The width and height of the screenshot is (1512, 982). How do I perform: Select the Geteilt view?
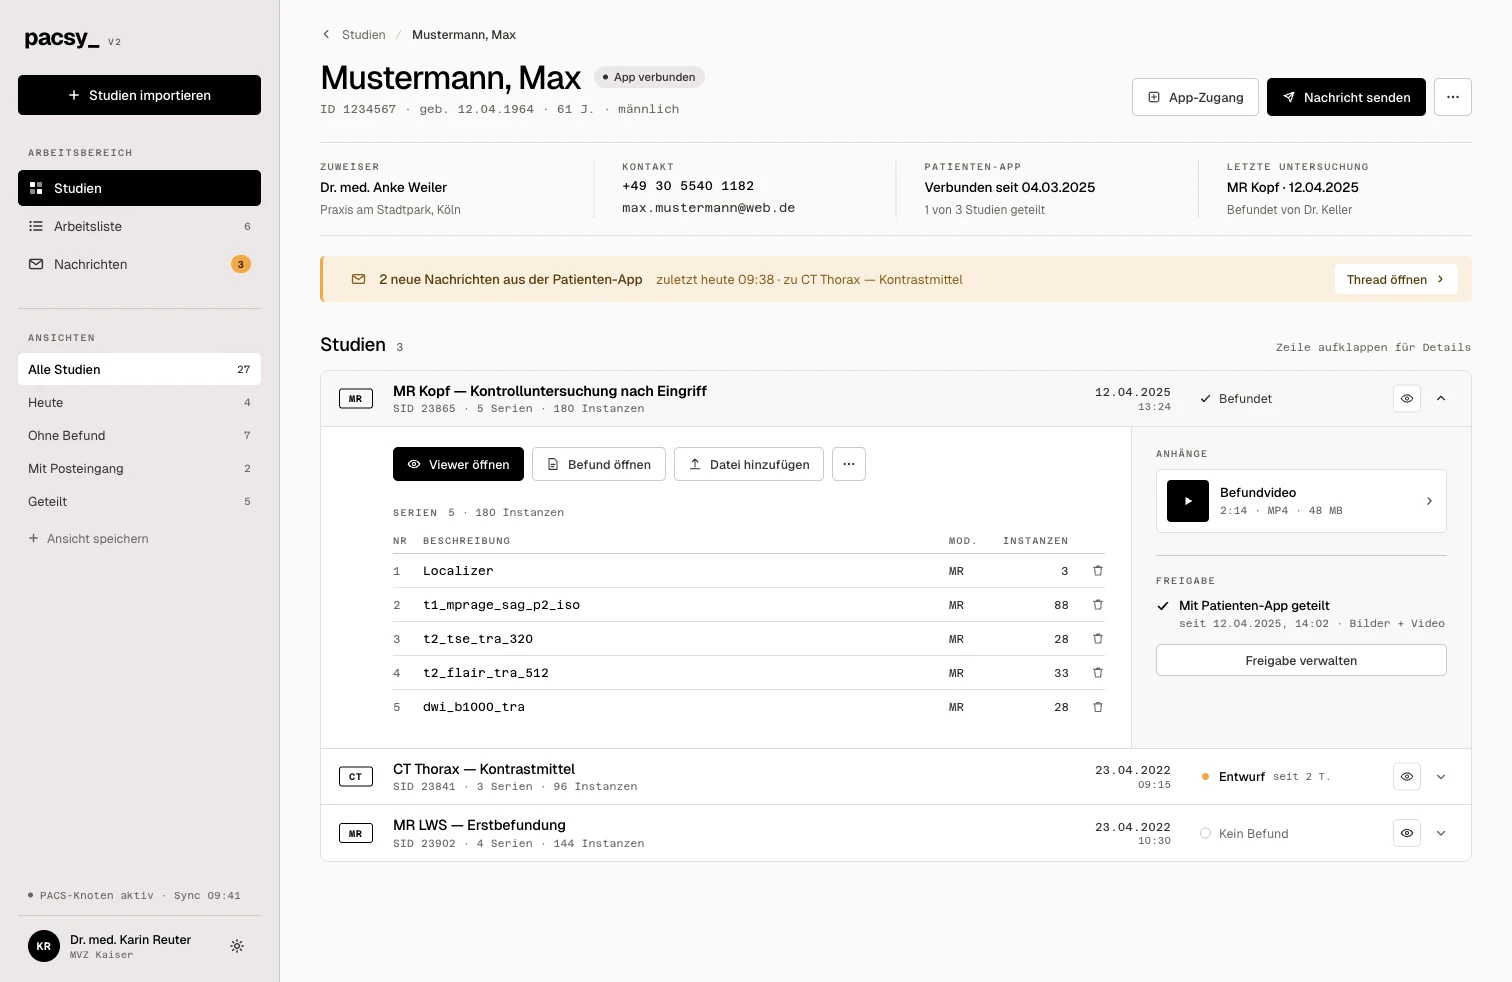(x=139, y=501)
